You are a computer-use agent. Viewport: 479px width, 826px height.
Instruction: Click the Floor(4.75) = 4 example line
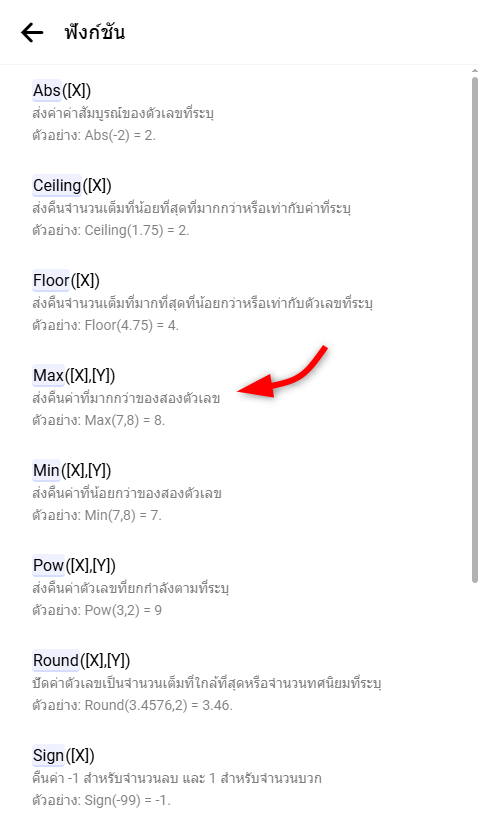coord(105,325)
